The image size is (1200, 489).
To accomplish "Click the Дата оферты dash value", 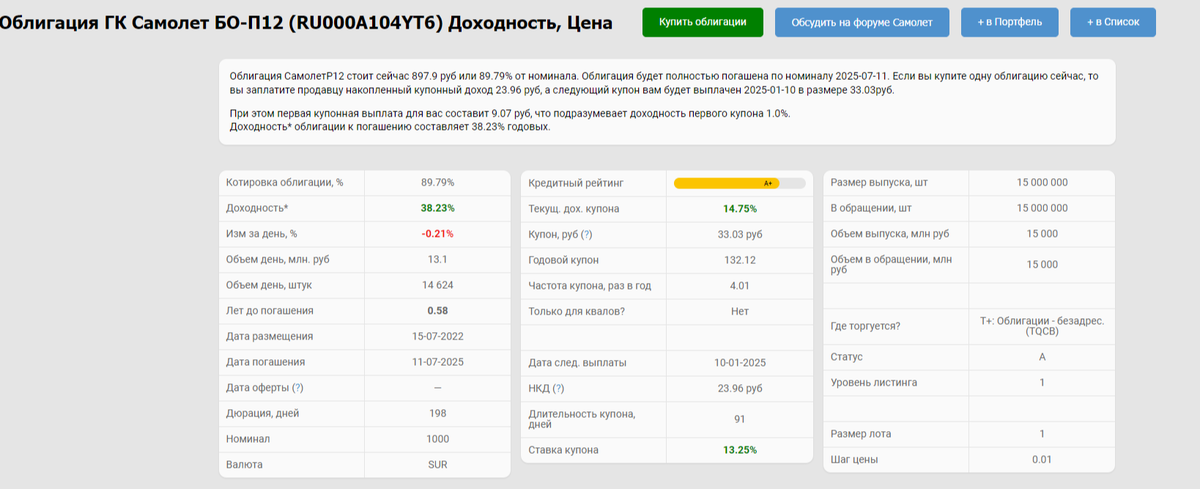I will click(437, 388).
